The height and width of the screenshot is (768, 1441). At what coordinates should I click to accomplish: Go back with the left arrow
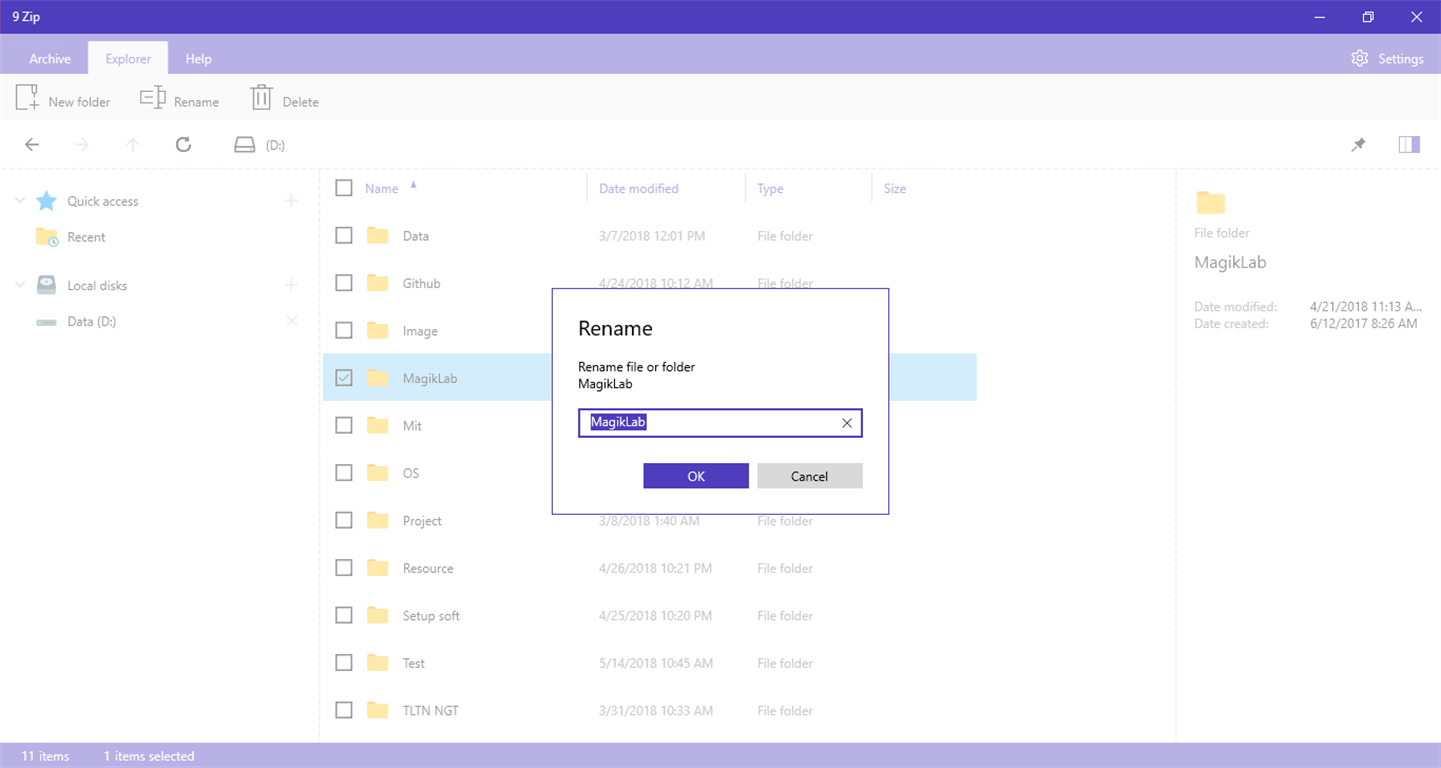32,145
